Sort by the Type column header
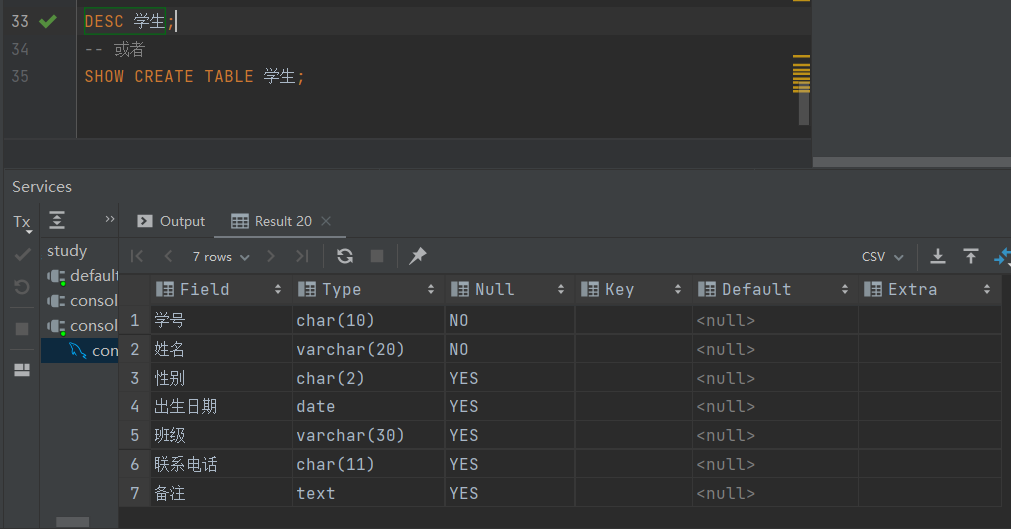The image size is (1011, 529). (368, 290)
